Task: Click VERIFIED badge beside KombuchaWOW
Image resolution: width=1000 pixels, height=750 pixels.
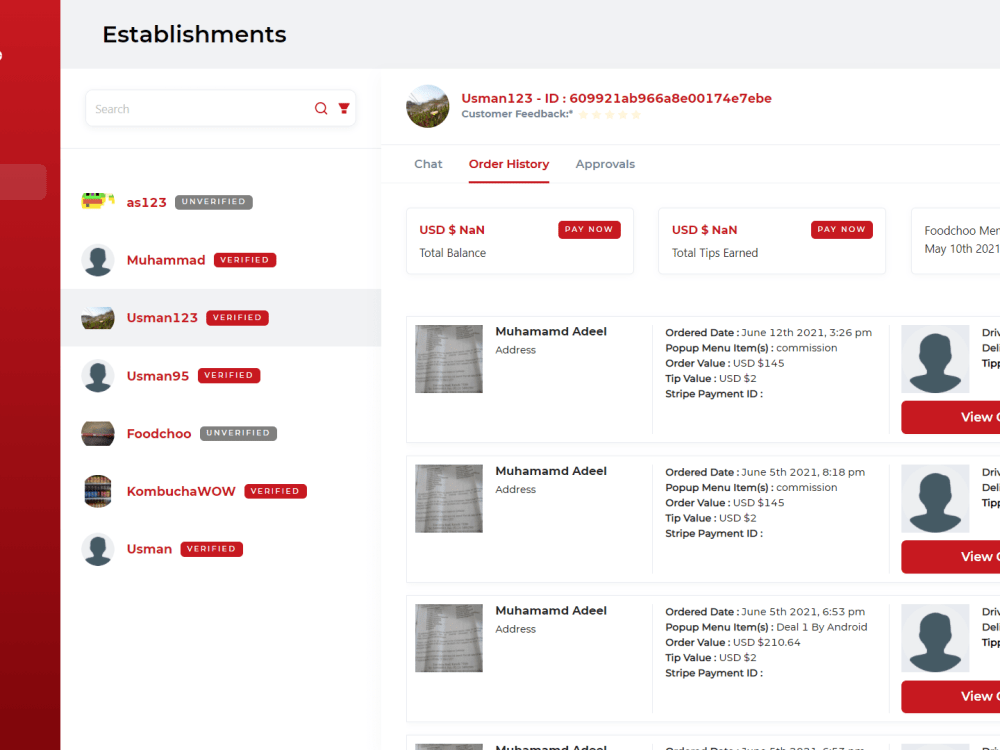Action: point(276,491)
